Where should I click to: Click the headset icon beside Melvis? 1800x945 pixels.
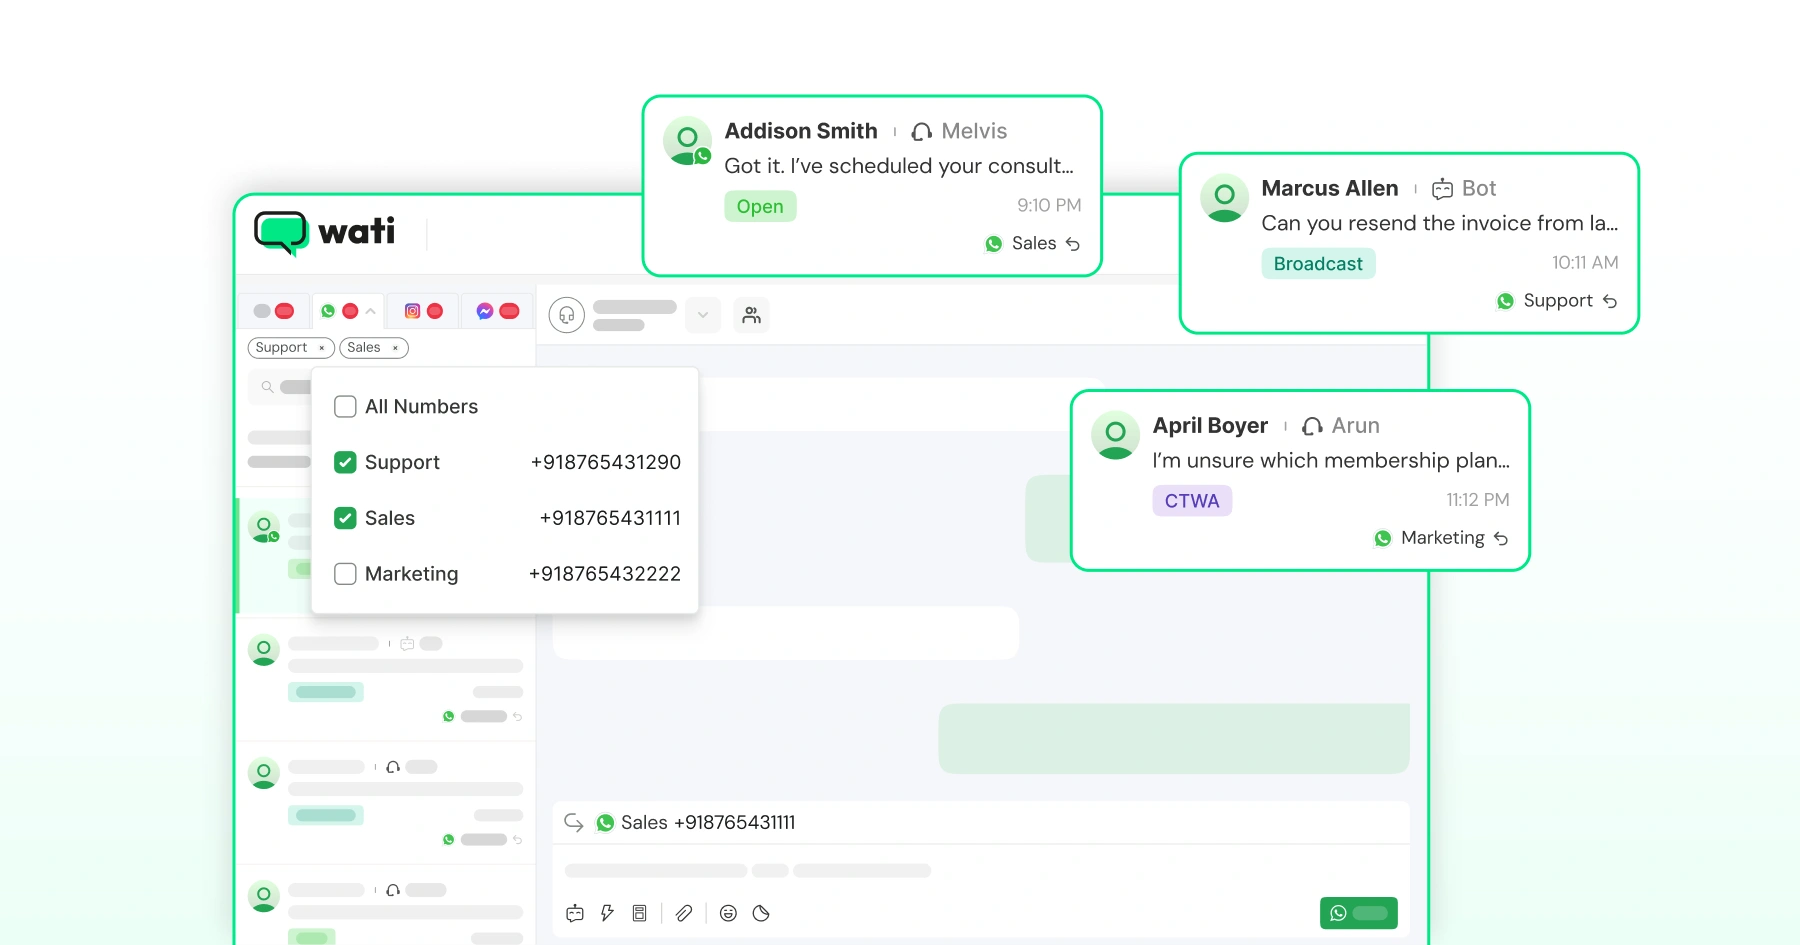click(x=922, y=132)
